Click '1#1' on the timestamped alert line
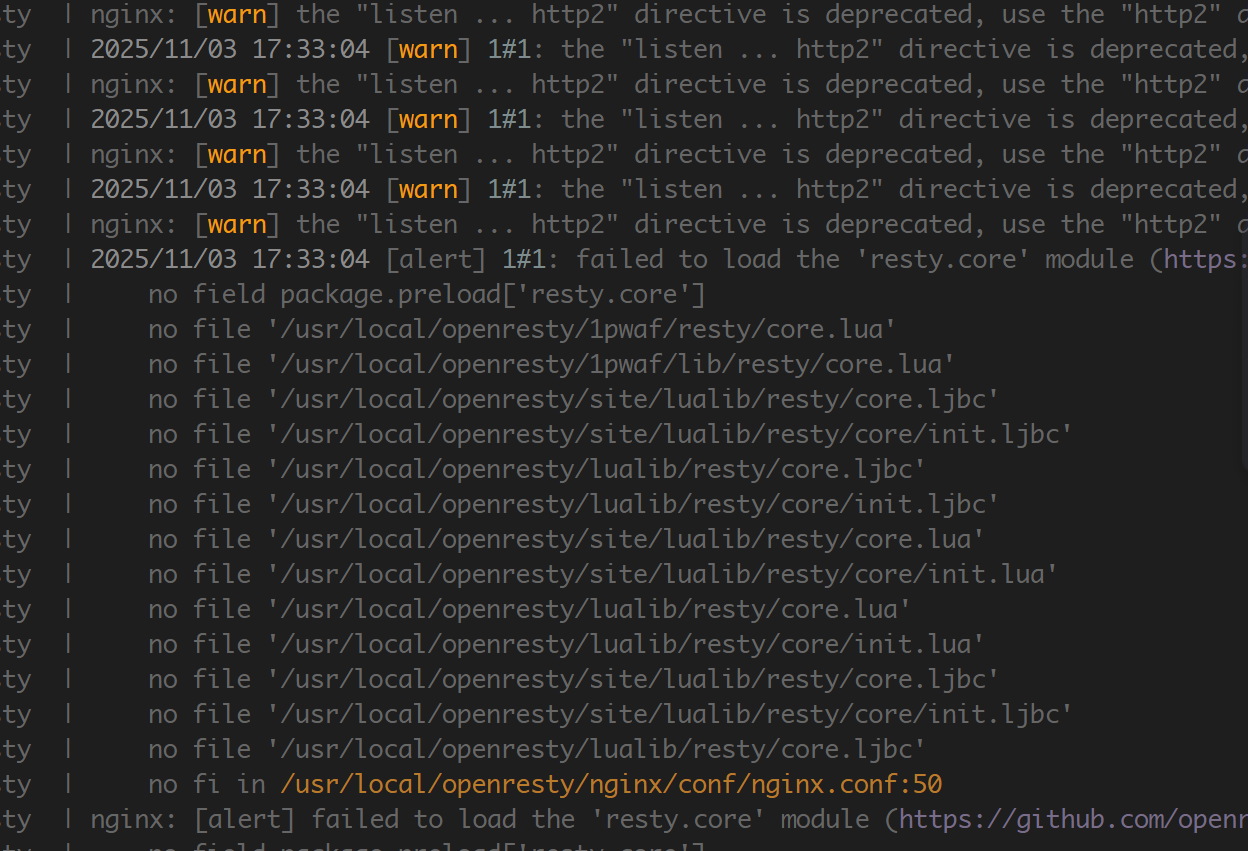This screenshot has width=1248, height=851. pos(523,259)
